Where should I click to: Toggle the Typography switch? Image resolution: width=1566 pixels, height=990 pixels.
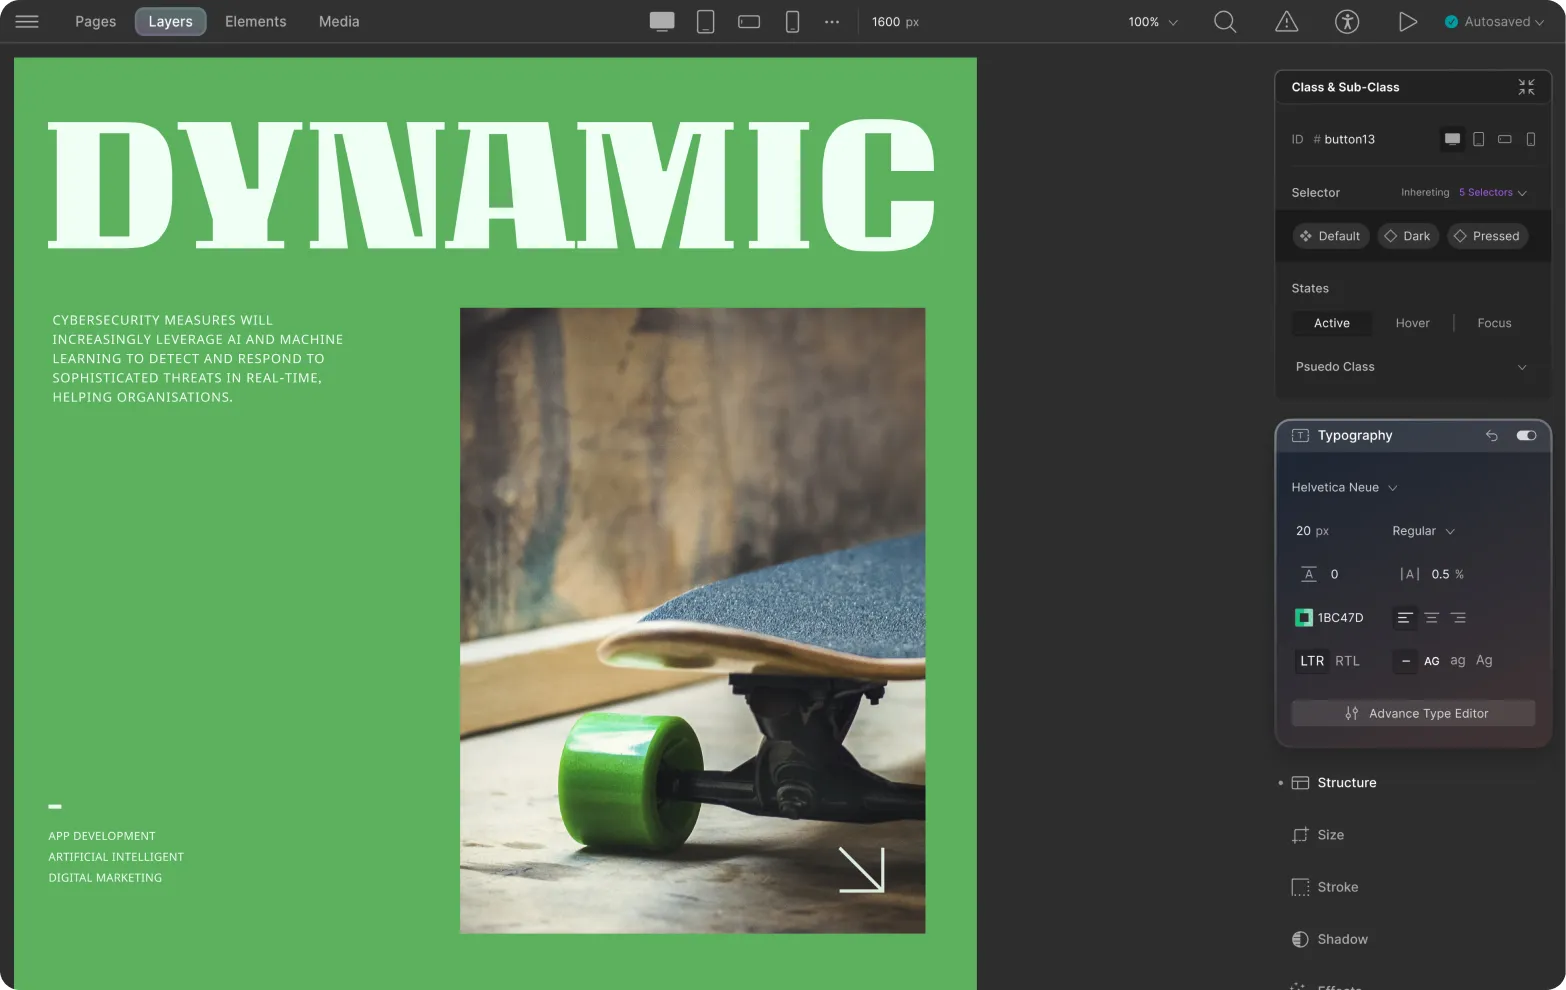click(x=1526, y=435)
